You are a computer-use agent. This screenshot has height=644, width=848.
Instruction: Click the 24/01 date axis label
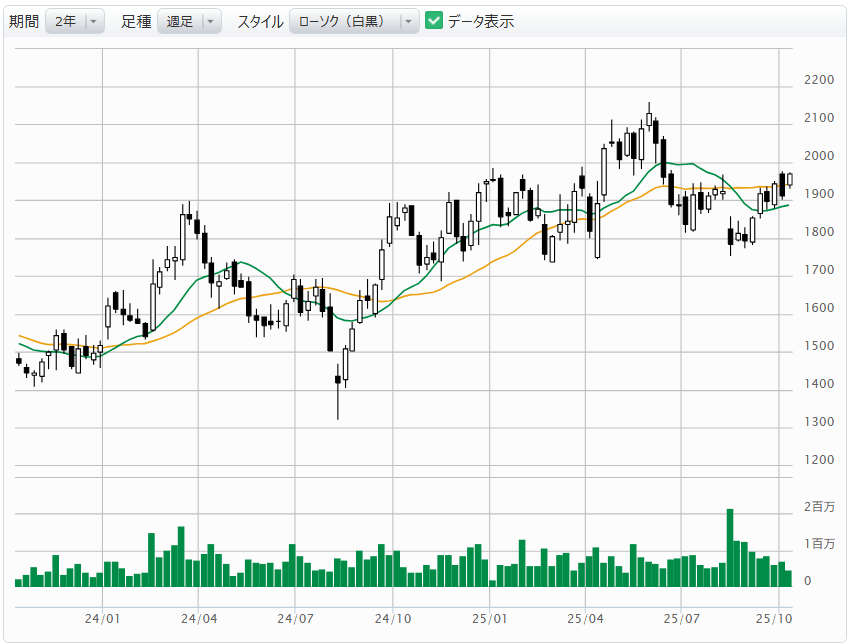pos(103,618)
